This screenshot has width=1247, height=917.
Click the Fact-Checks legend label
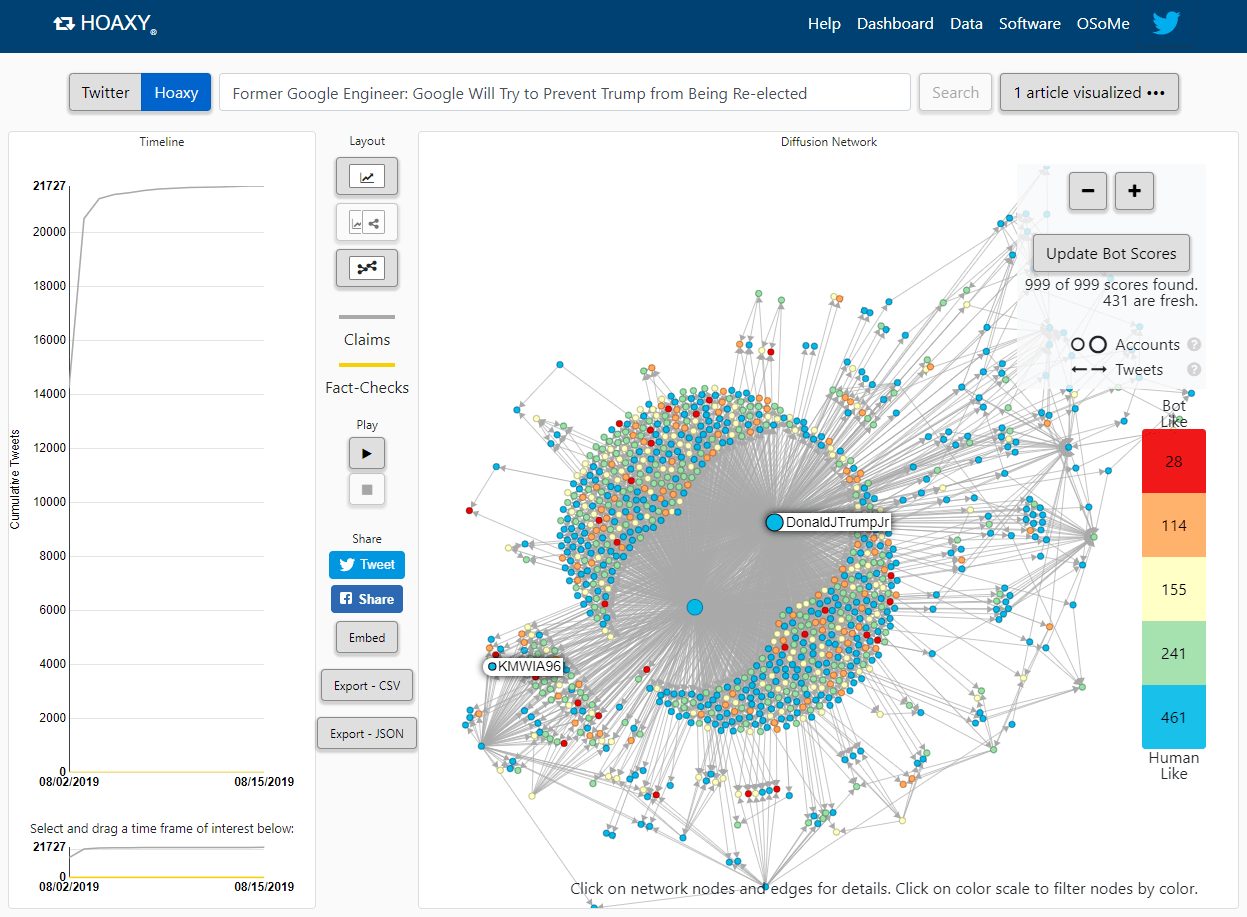click(367, 387)
